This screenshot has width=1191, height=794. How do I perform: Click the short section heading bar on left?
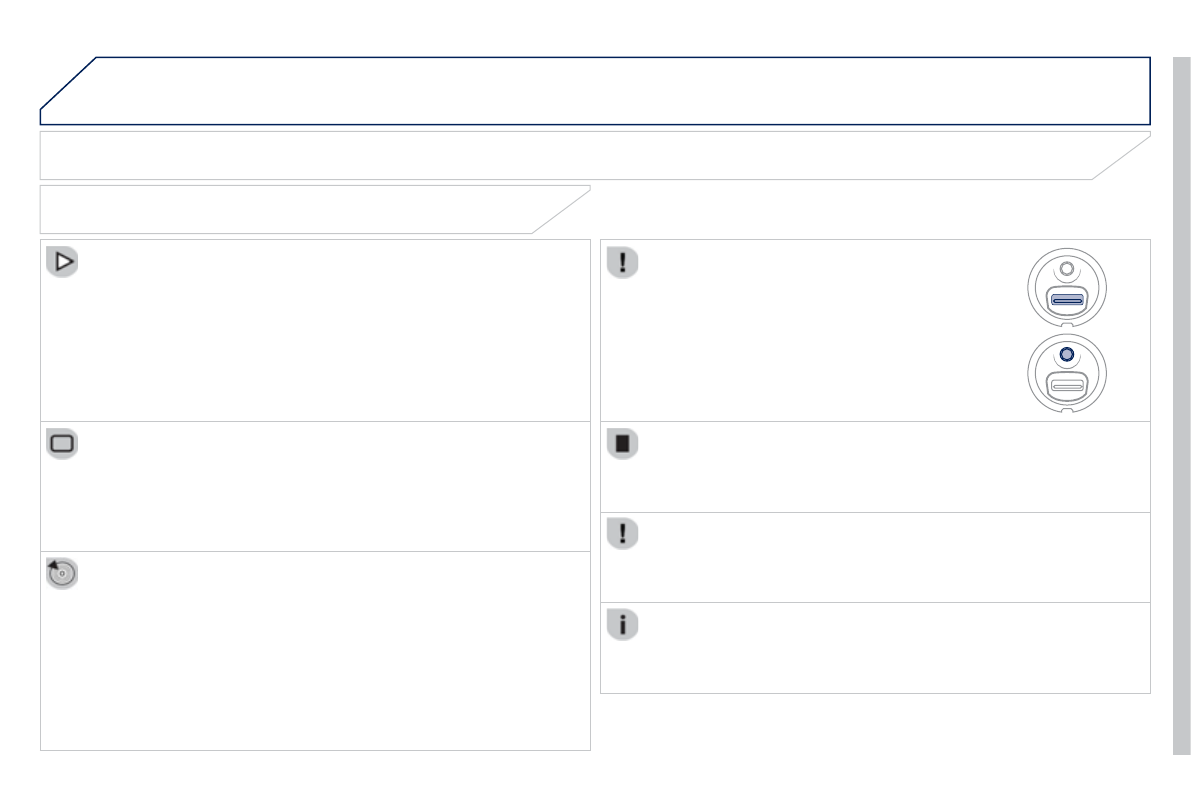300,209
